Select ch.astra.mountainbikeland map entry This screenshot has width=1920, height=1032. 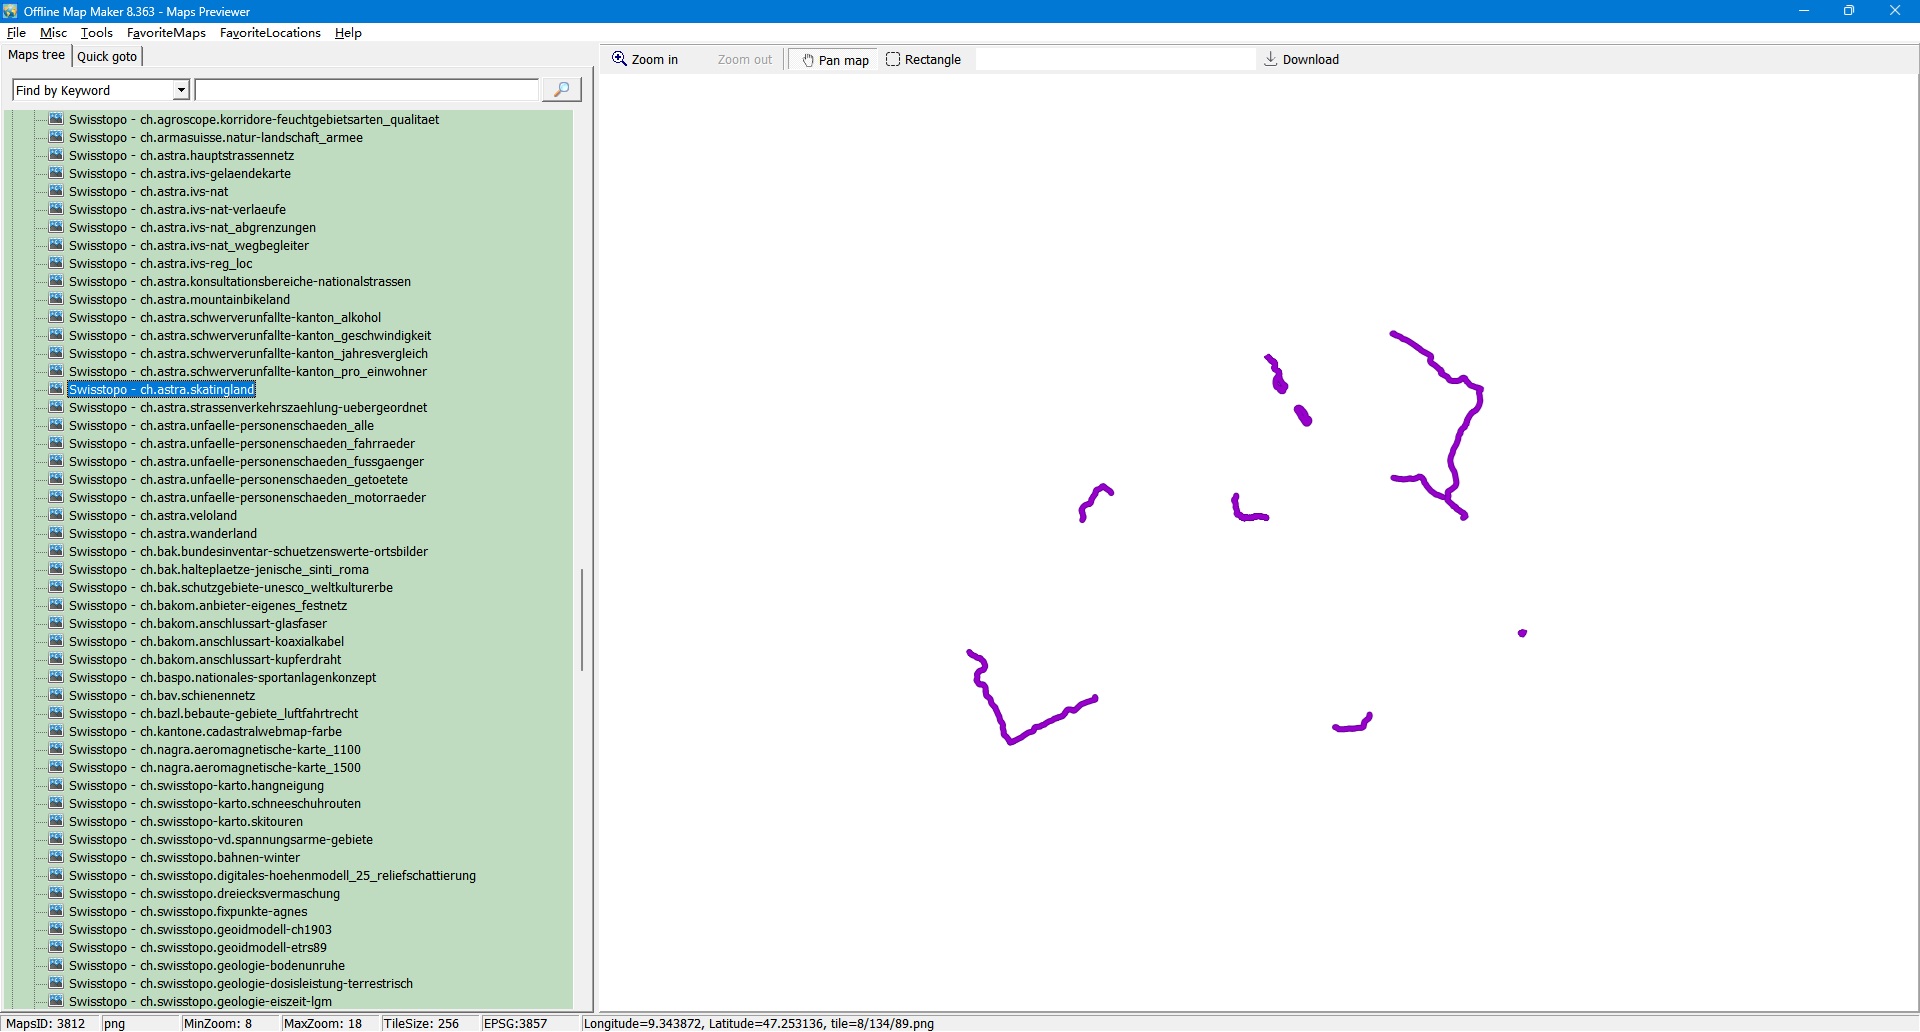(x=179, y=300)
